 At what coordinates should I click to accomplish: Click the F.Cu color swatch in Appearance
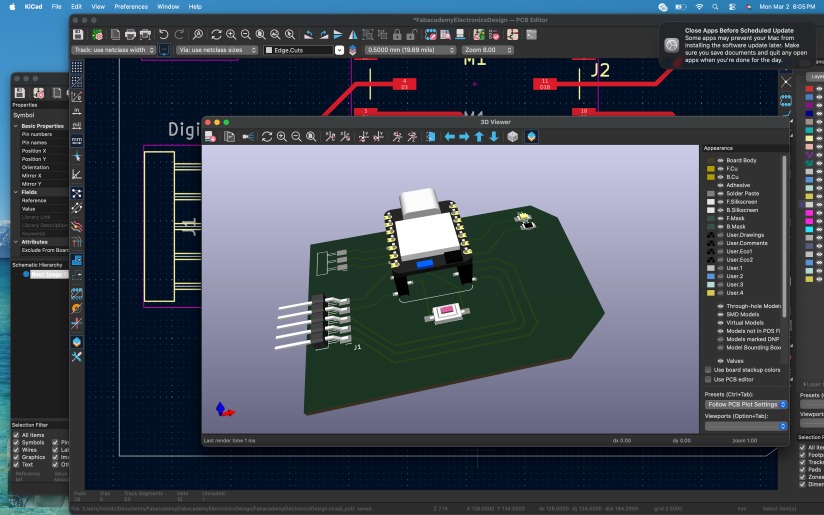711,169
